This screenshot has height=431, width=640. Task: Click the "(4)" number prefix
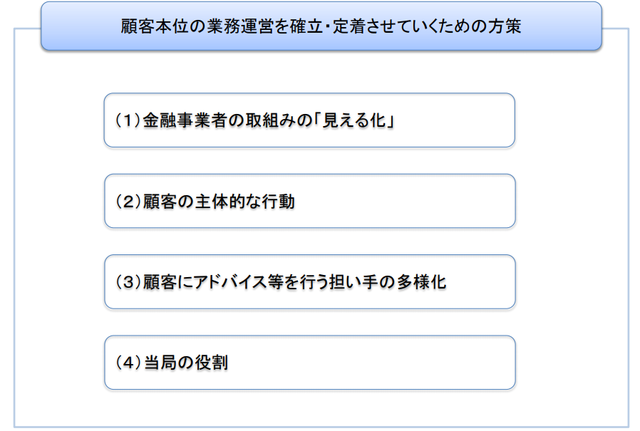coord(127,363)
